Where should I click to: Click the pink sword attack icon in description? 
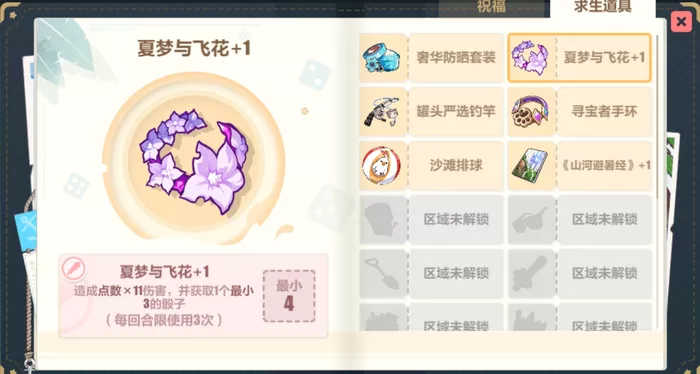tap(74, 269)
